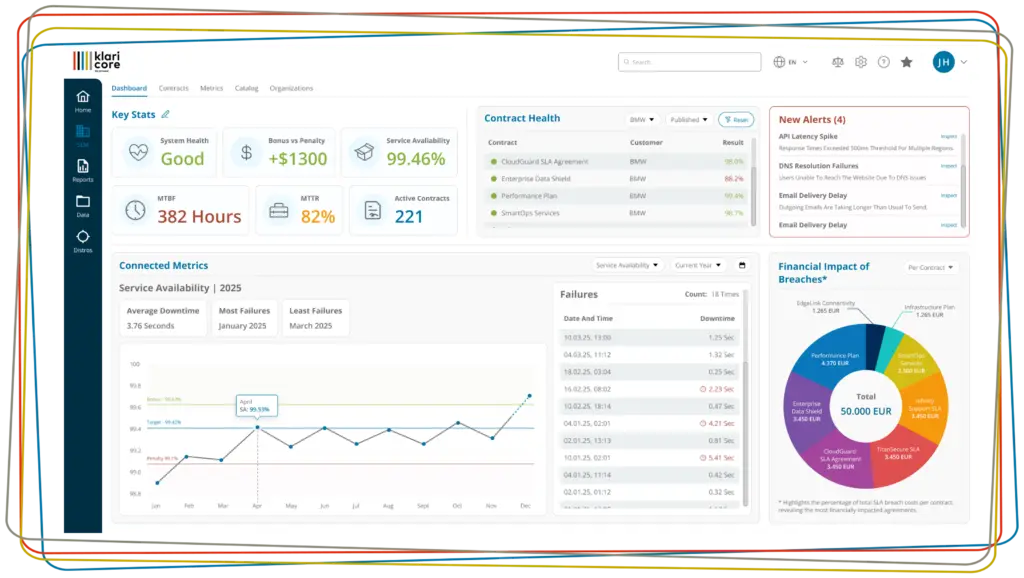This screenshot has height=578, width=1024.
Task: Click the calendar icon in Connected Metrics
Action: (x=742, y=265)
